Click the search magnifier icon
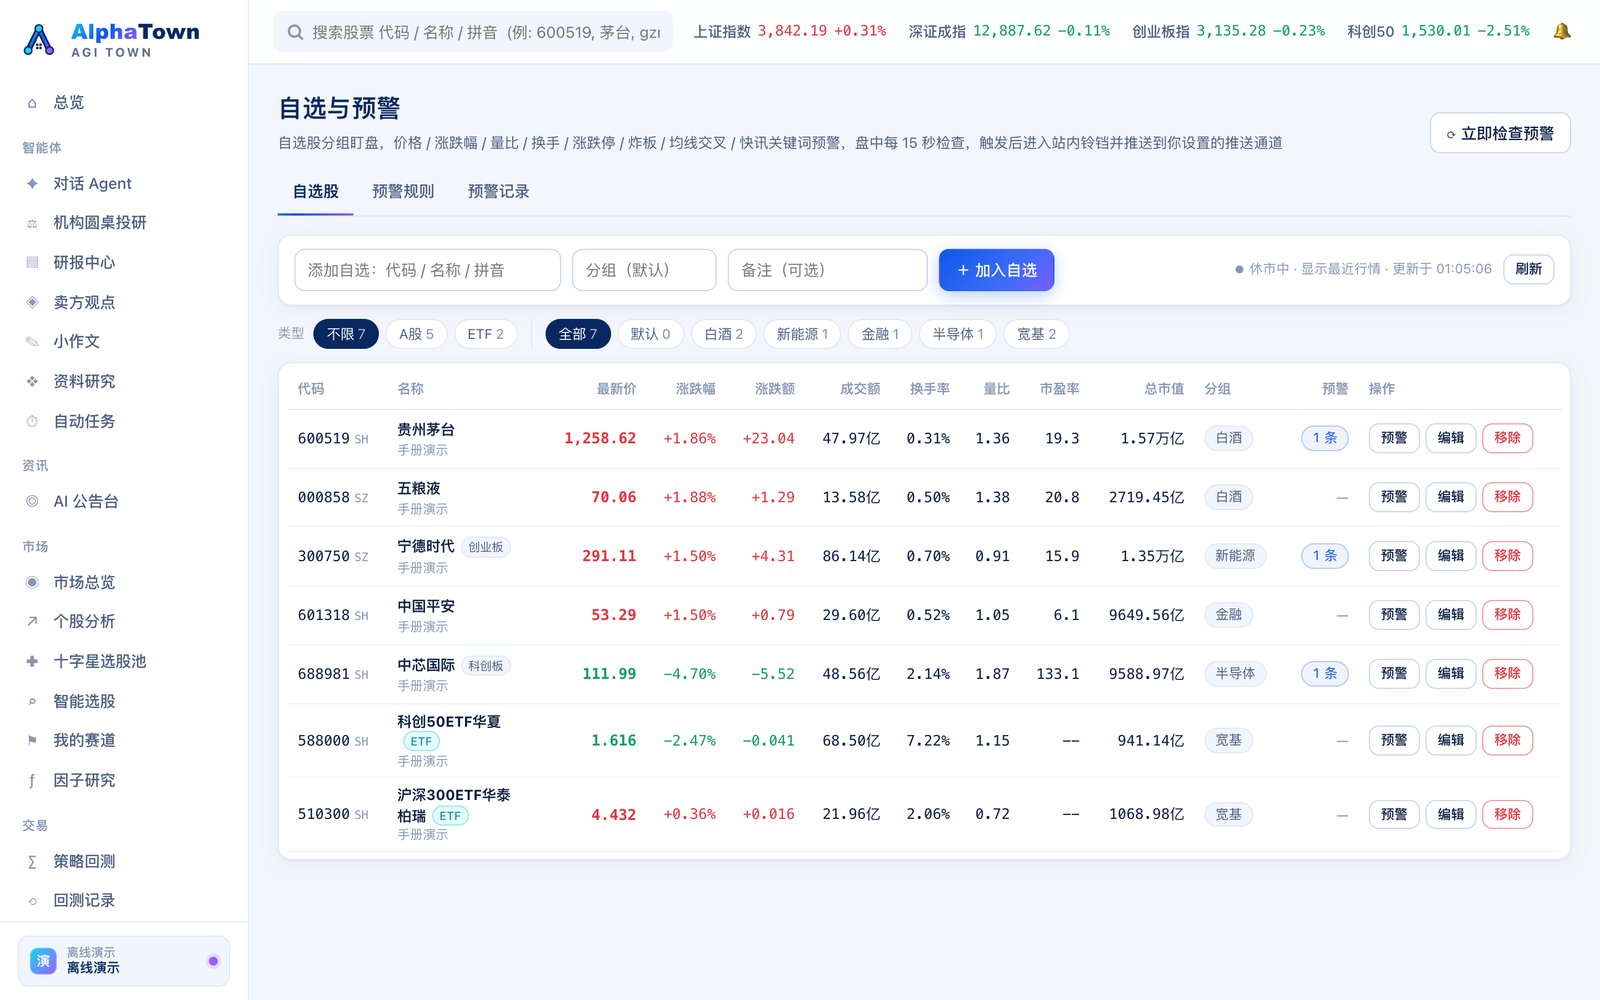The width and height of the screenshot is (1600, 1000). pyautogui.click(x=295, y=32)
